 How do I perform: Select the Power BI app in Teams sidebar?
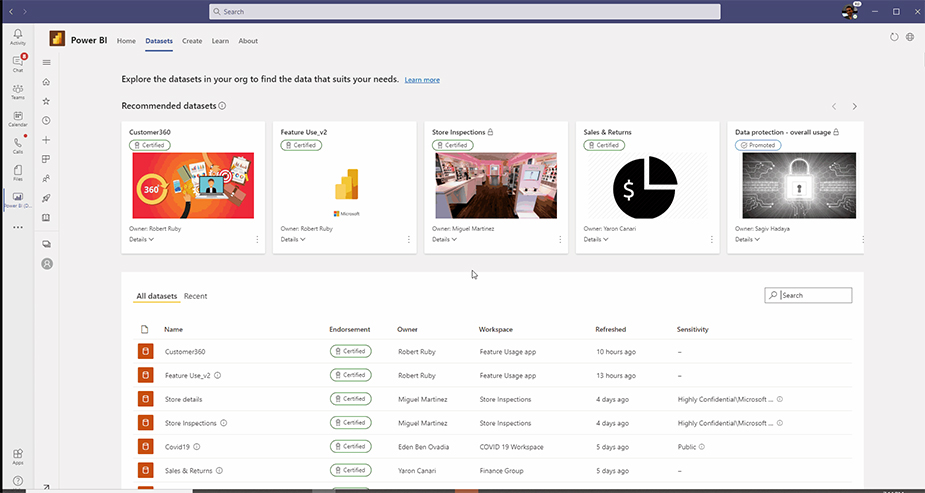[18, 201]
